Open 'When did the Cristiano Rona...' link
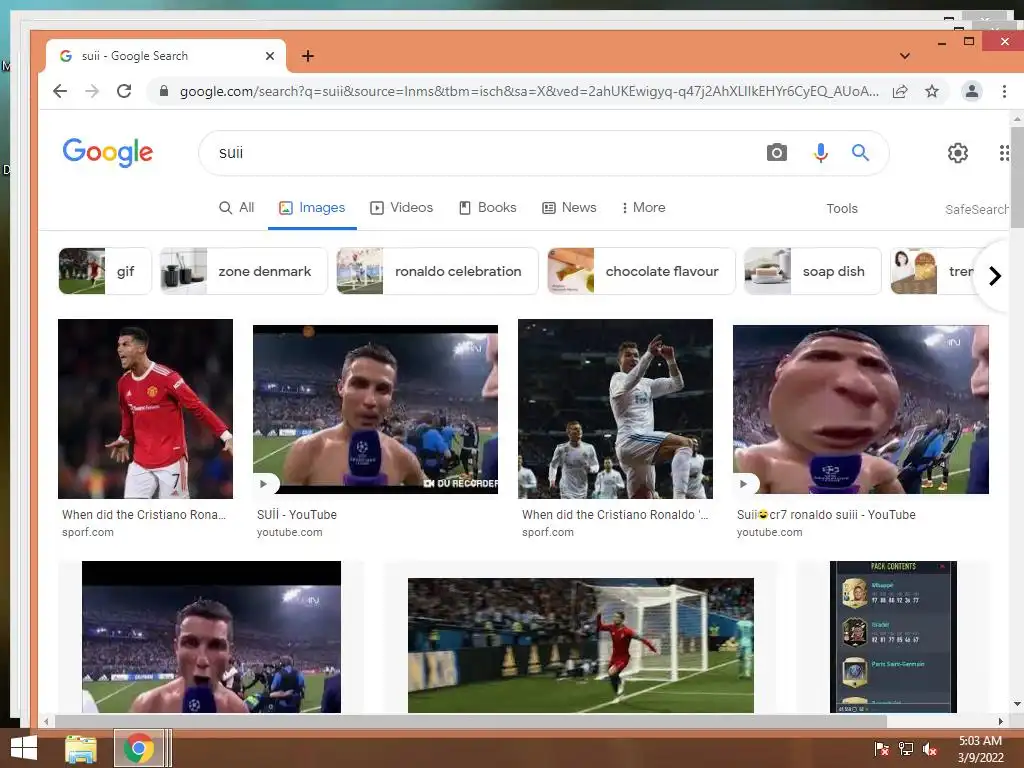 point(144,515)
